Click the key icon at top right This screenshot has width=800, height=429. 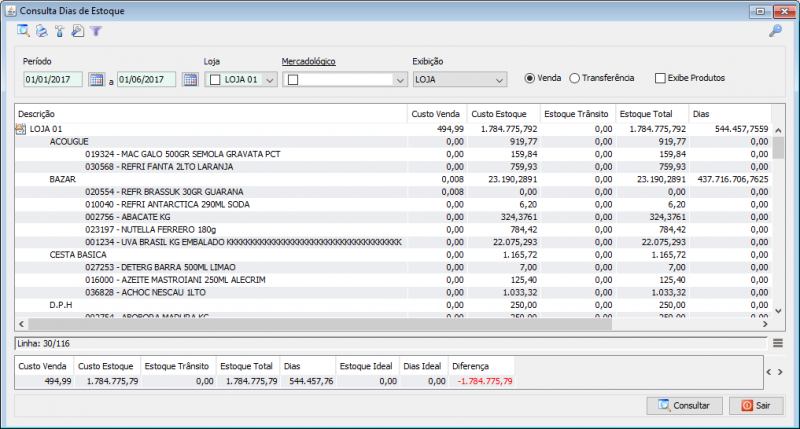[776, 31]
